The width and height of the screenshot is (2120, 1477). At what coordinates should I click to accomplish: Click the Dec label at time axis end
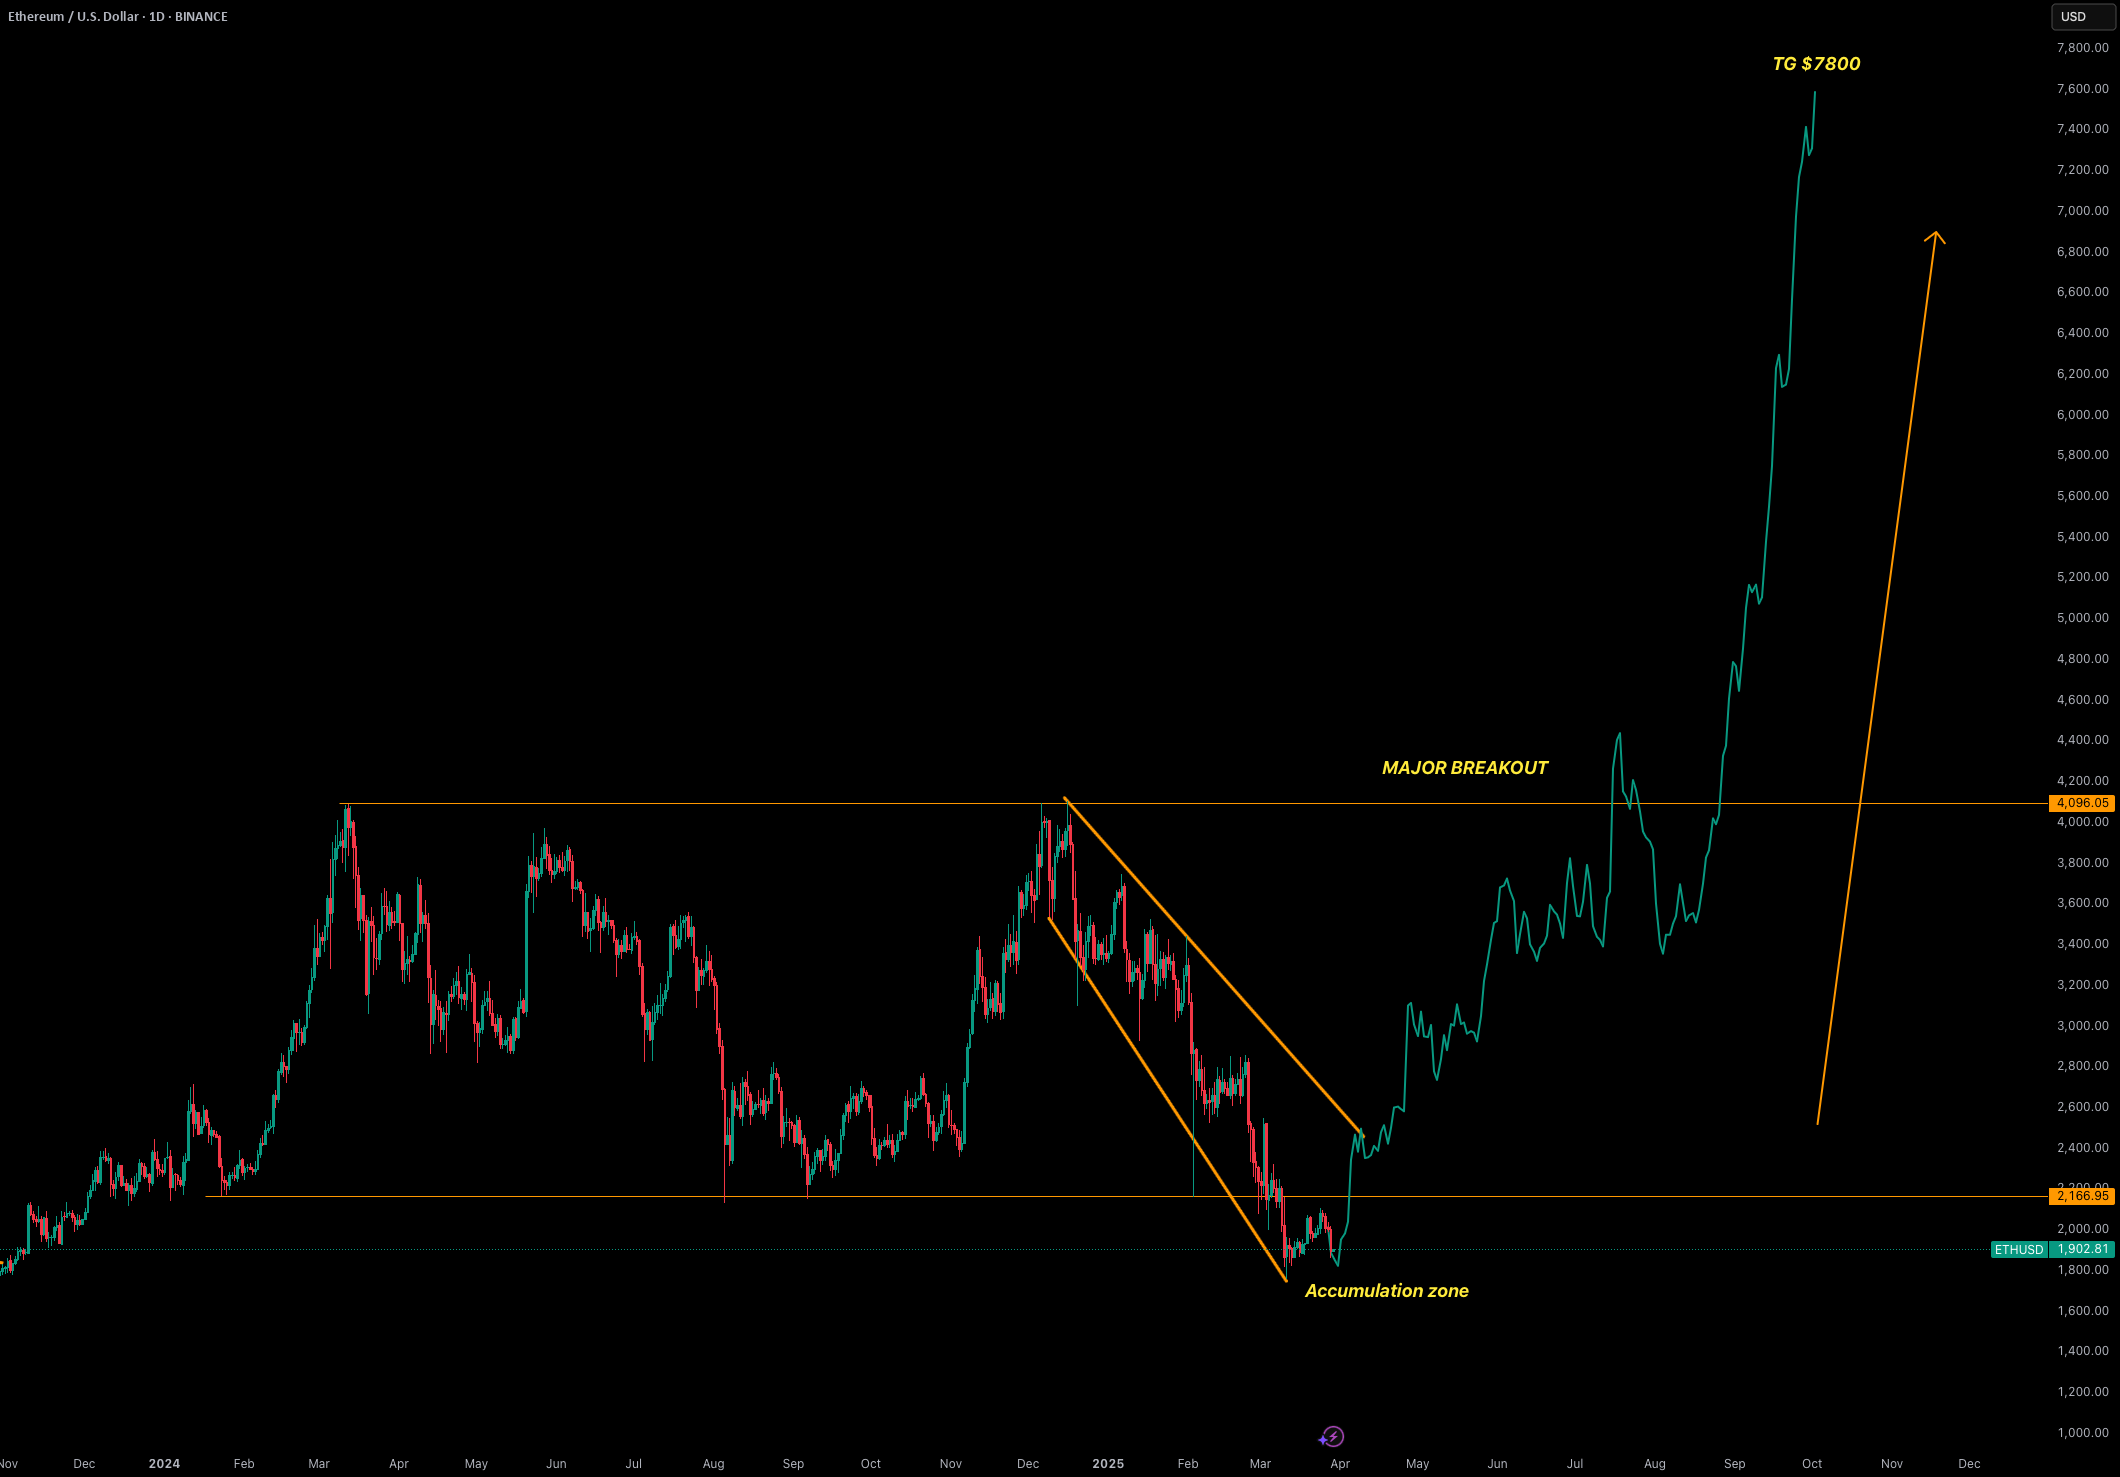point(1969,1464)
